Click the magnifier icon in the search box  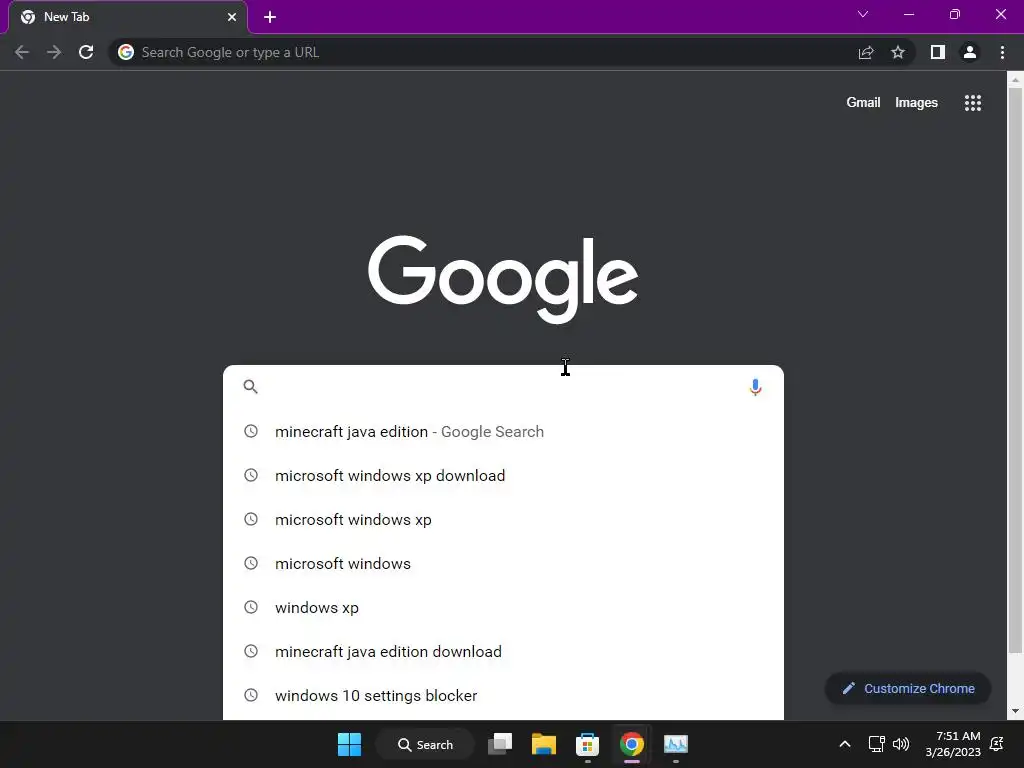[251, 387]
